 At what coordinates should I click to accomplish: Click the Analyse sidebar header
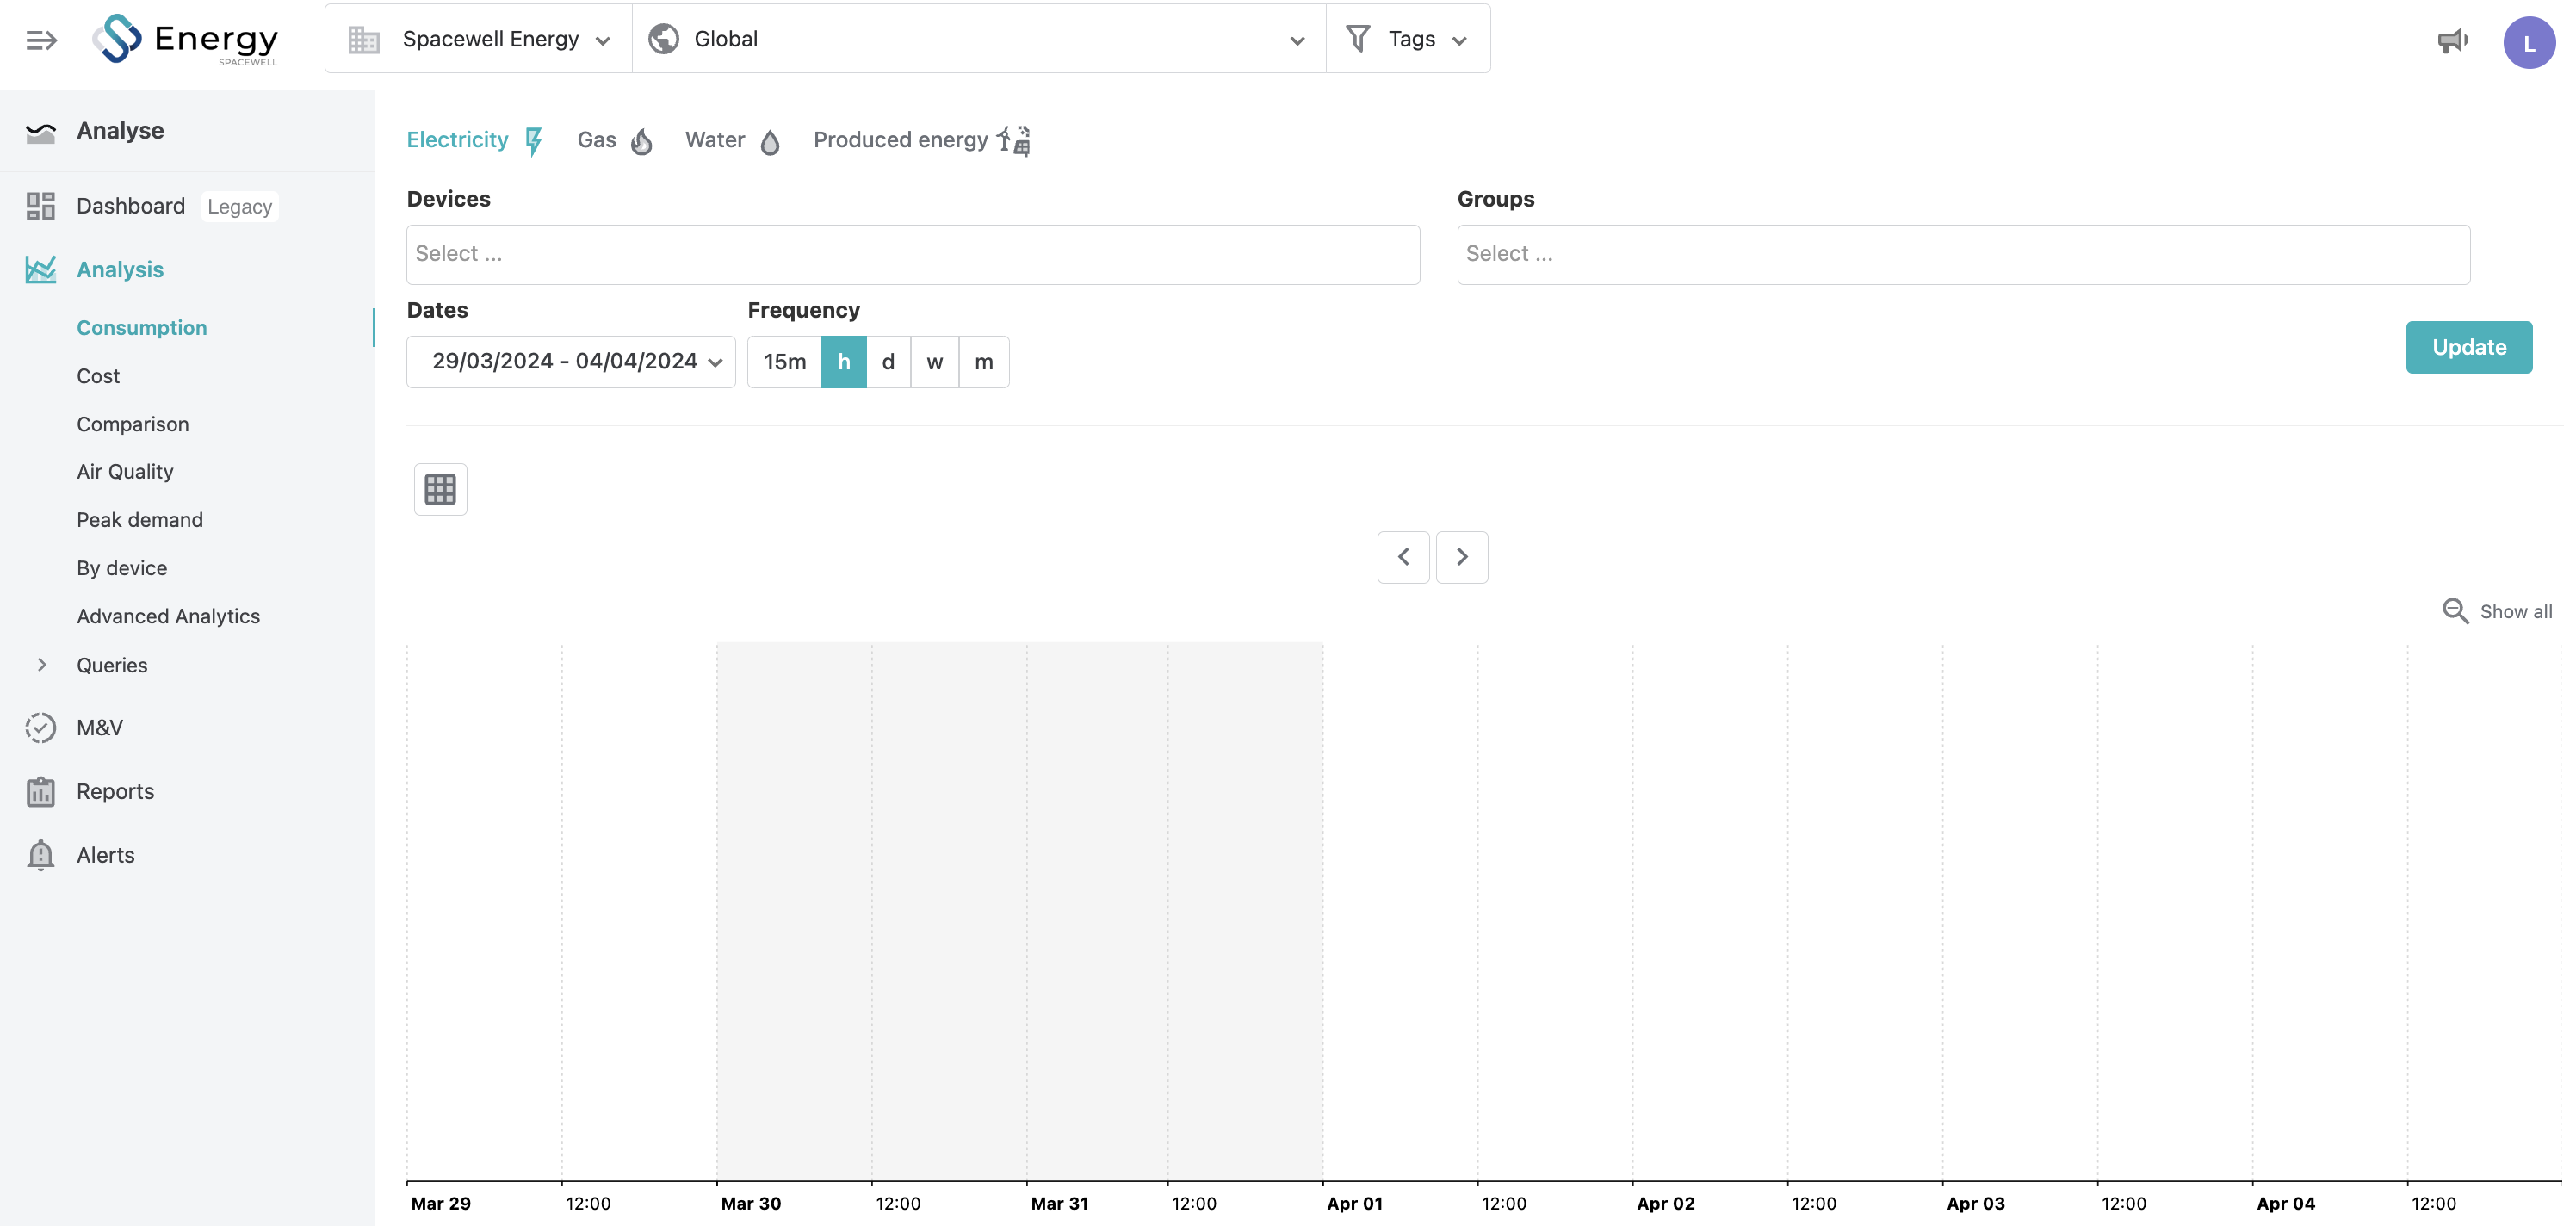120,131
